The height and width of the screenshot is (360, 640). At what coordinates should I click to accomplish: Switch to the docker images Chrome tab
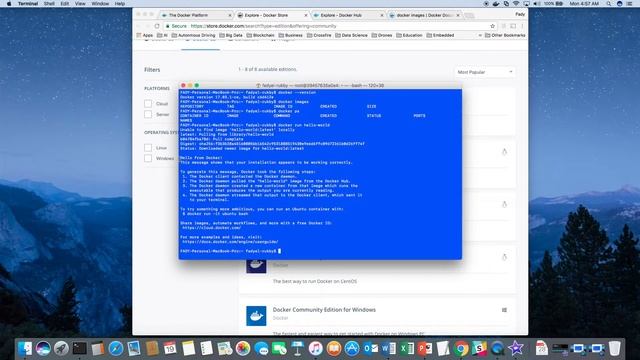424,15
